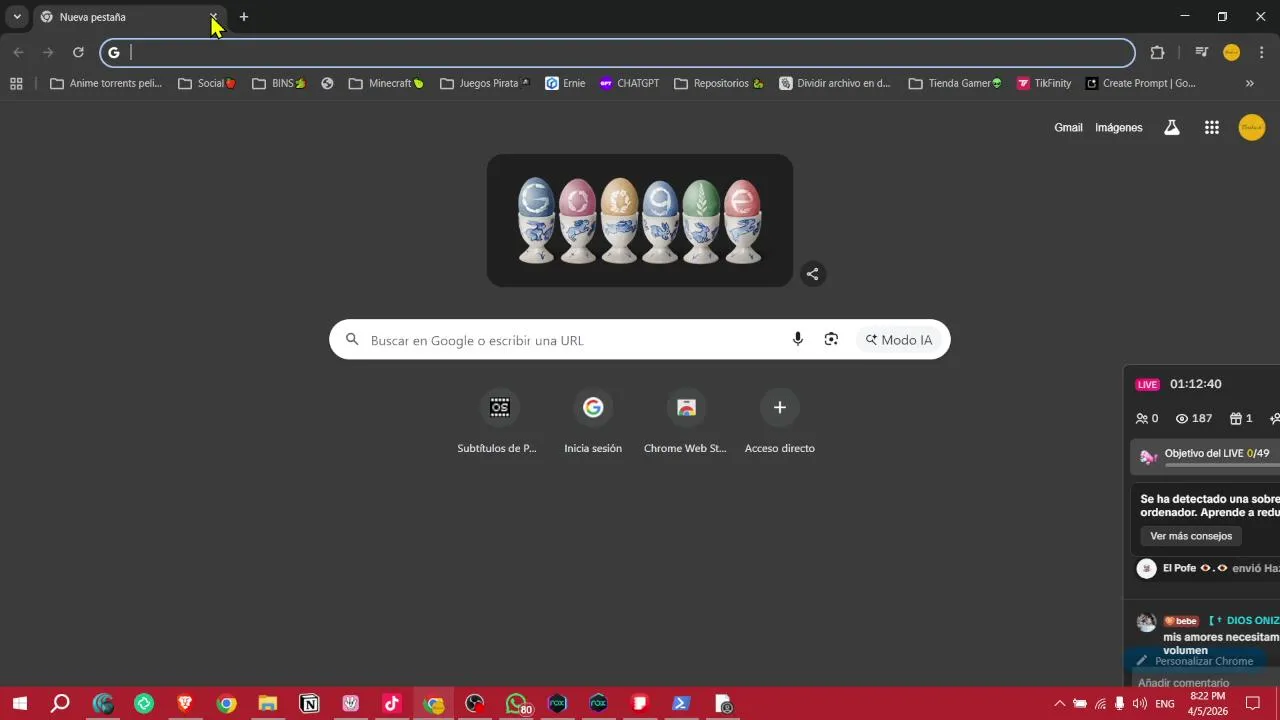Click the magnifier icon in search box

[x=352, y=340]
